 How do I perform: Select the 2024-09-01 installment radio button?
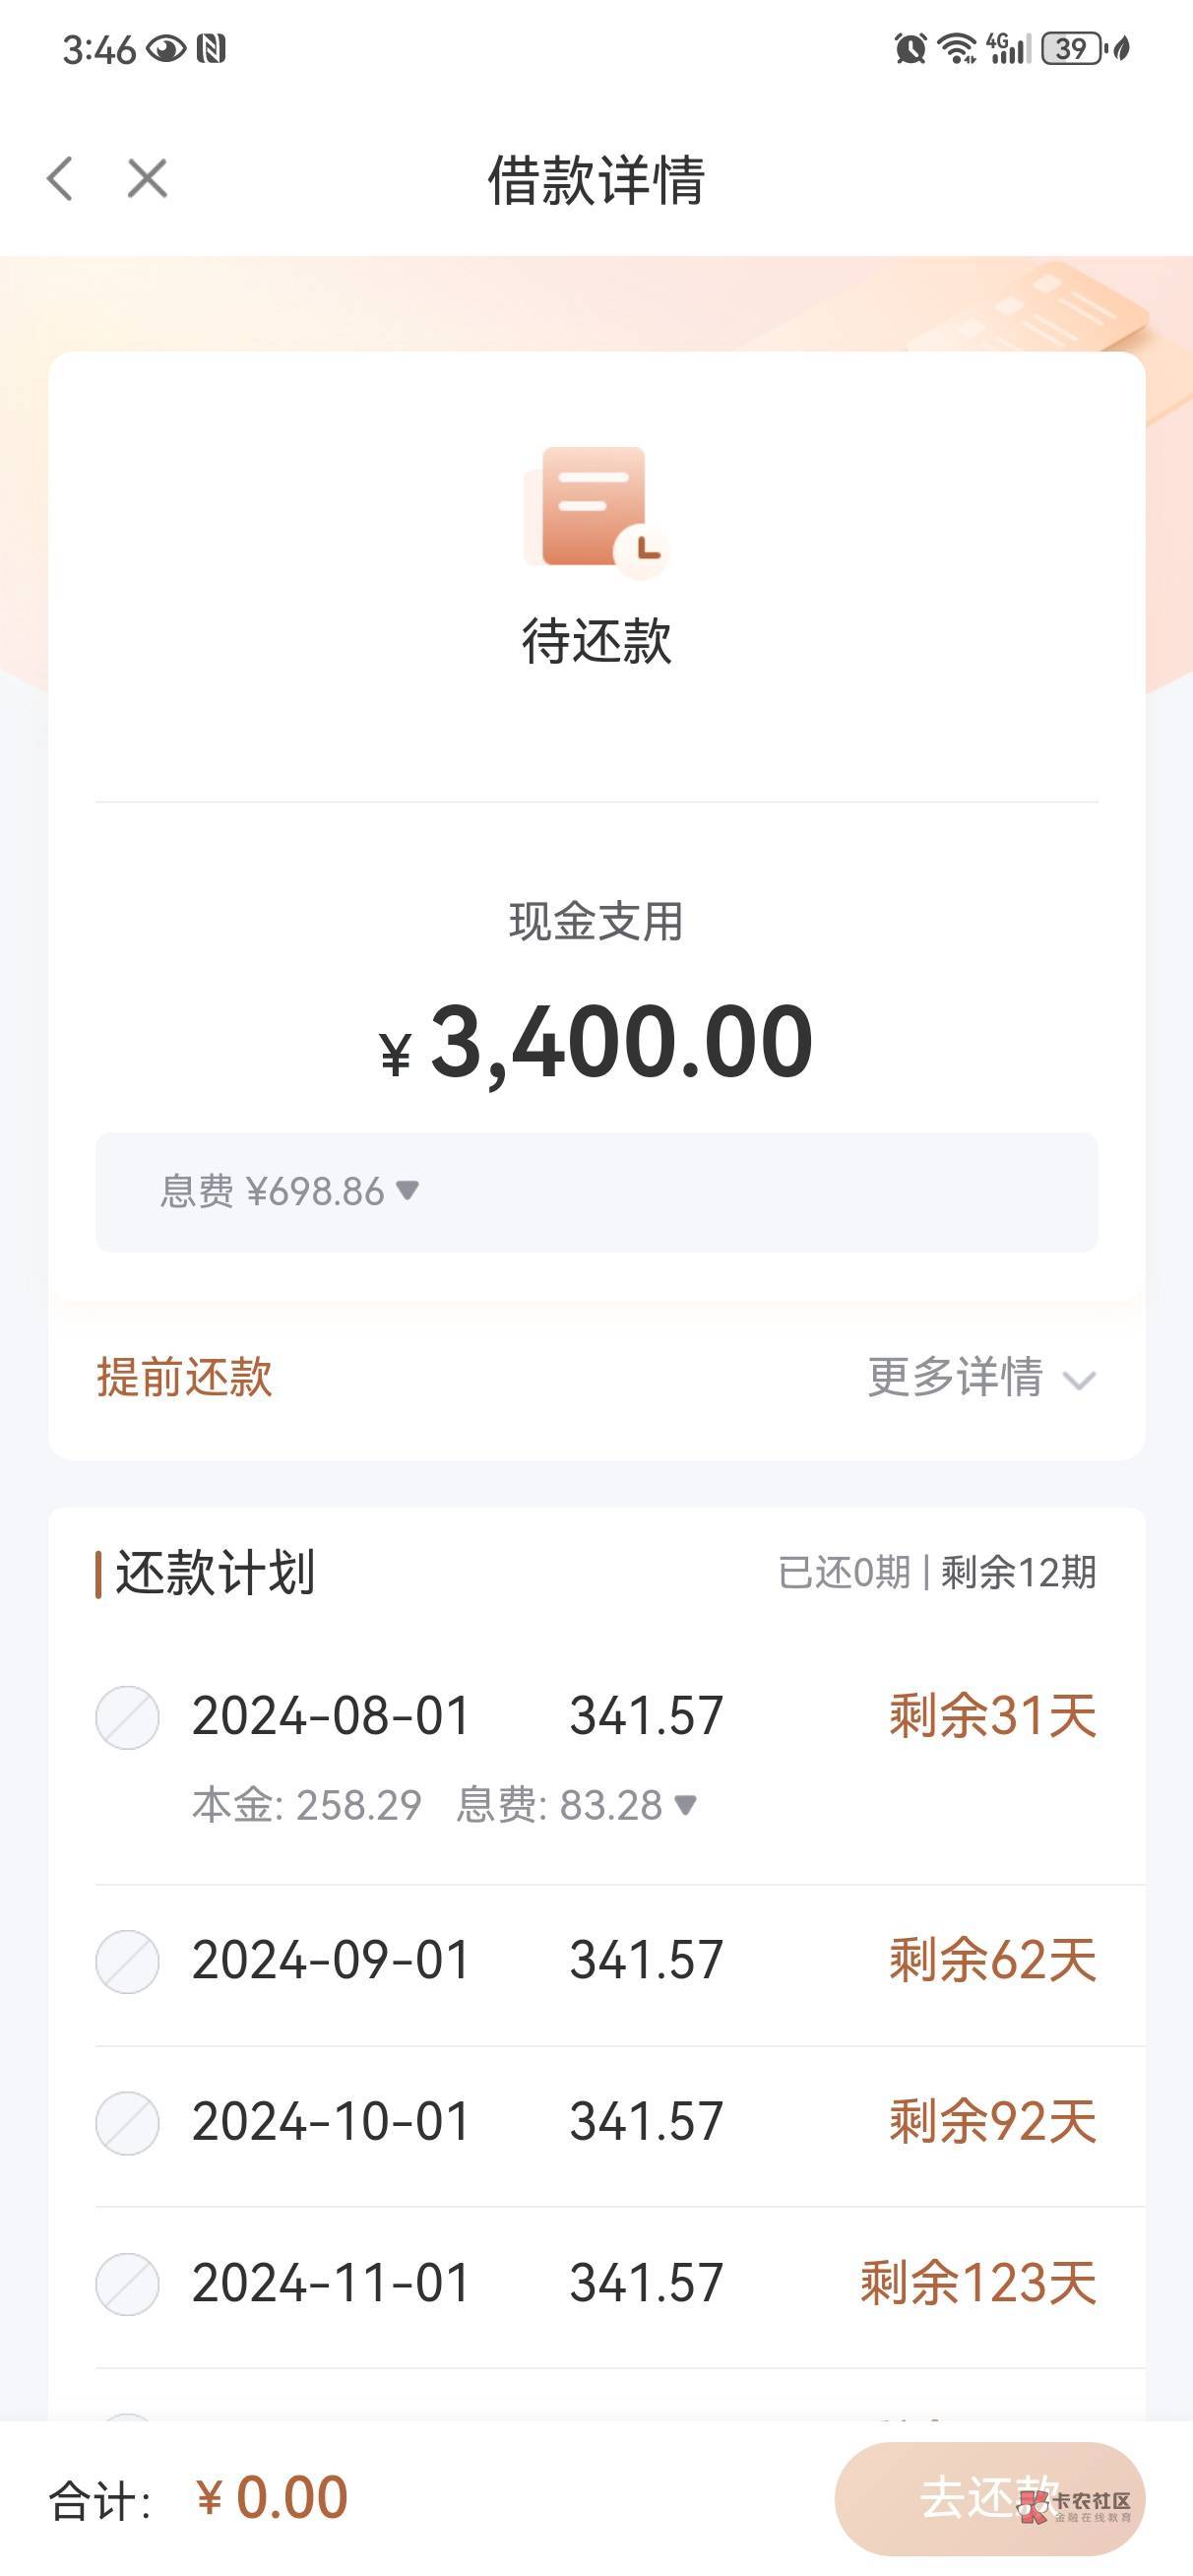tap(127, 1961)
